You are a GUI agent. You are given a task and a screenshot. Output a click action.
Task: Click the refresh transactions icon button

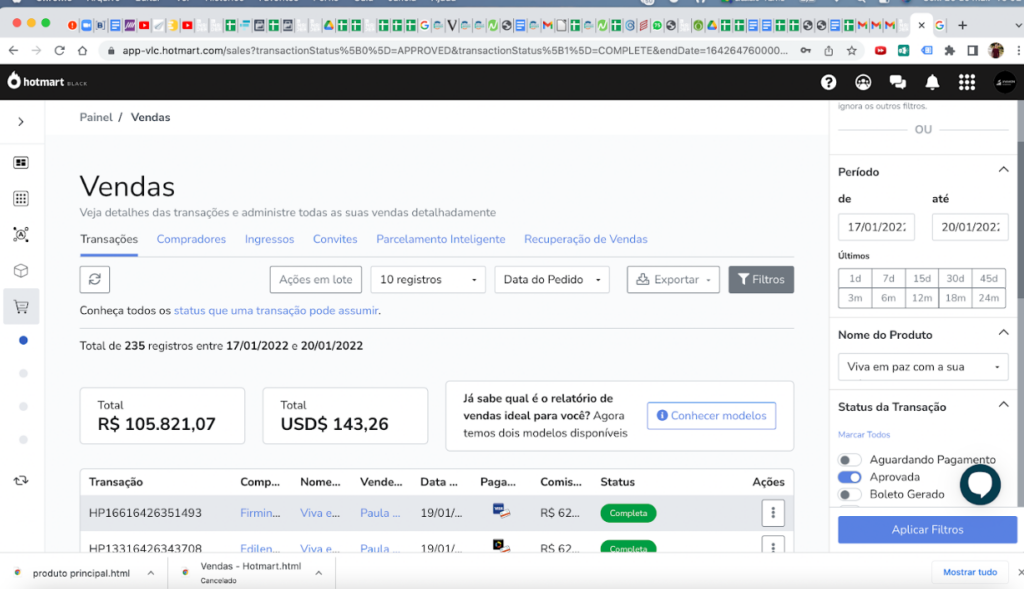pos(95,280)
